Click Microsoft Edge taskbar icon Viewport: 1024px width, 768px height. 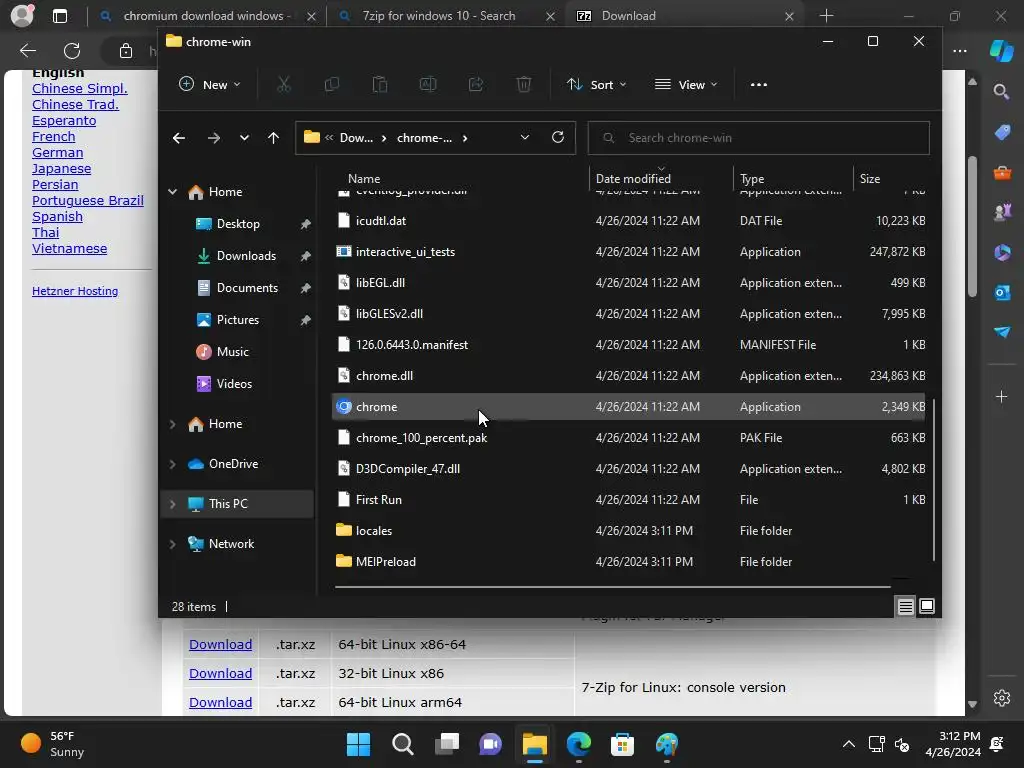coord(579,744)
